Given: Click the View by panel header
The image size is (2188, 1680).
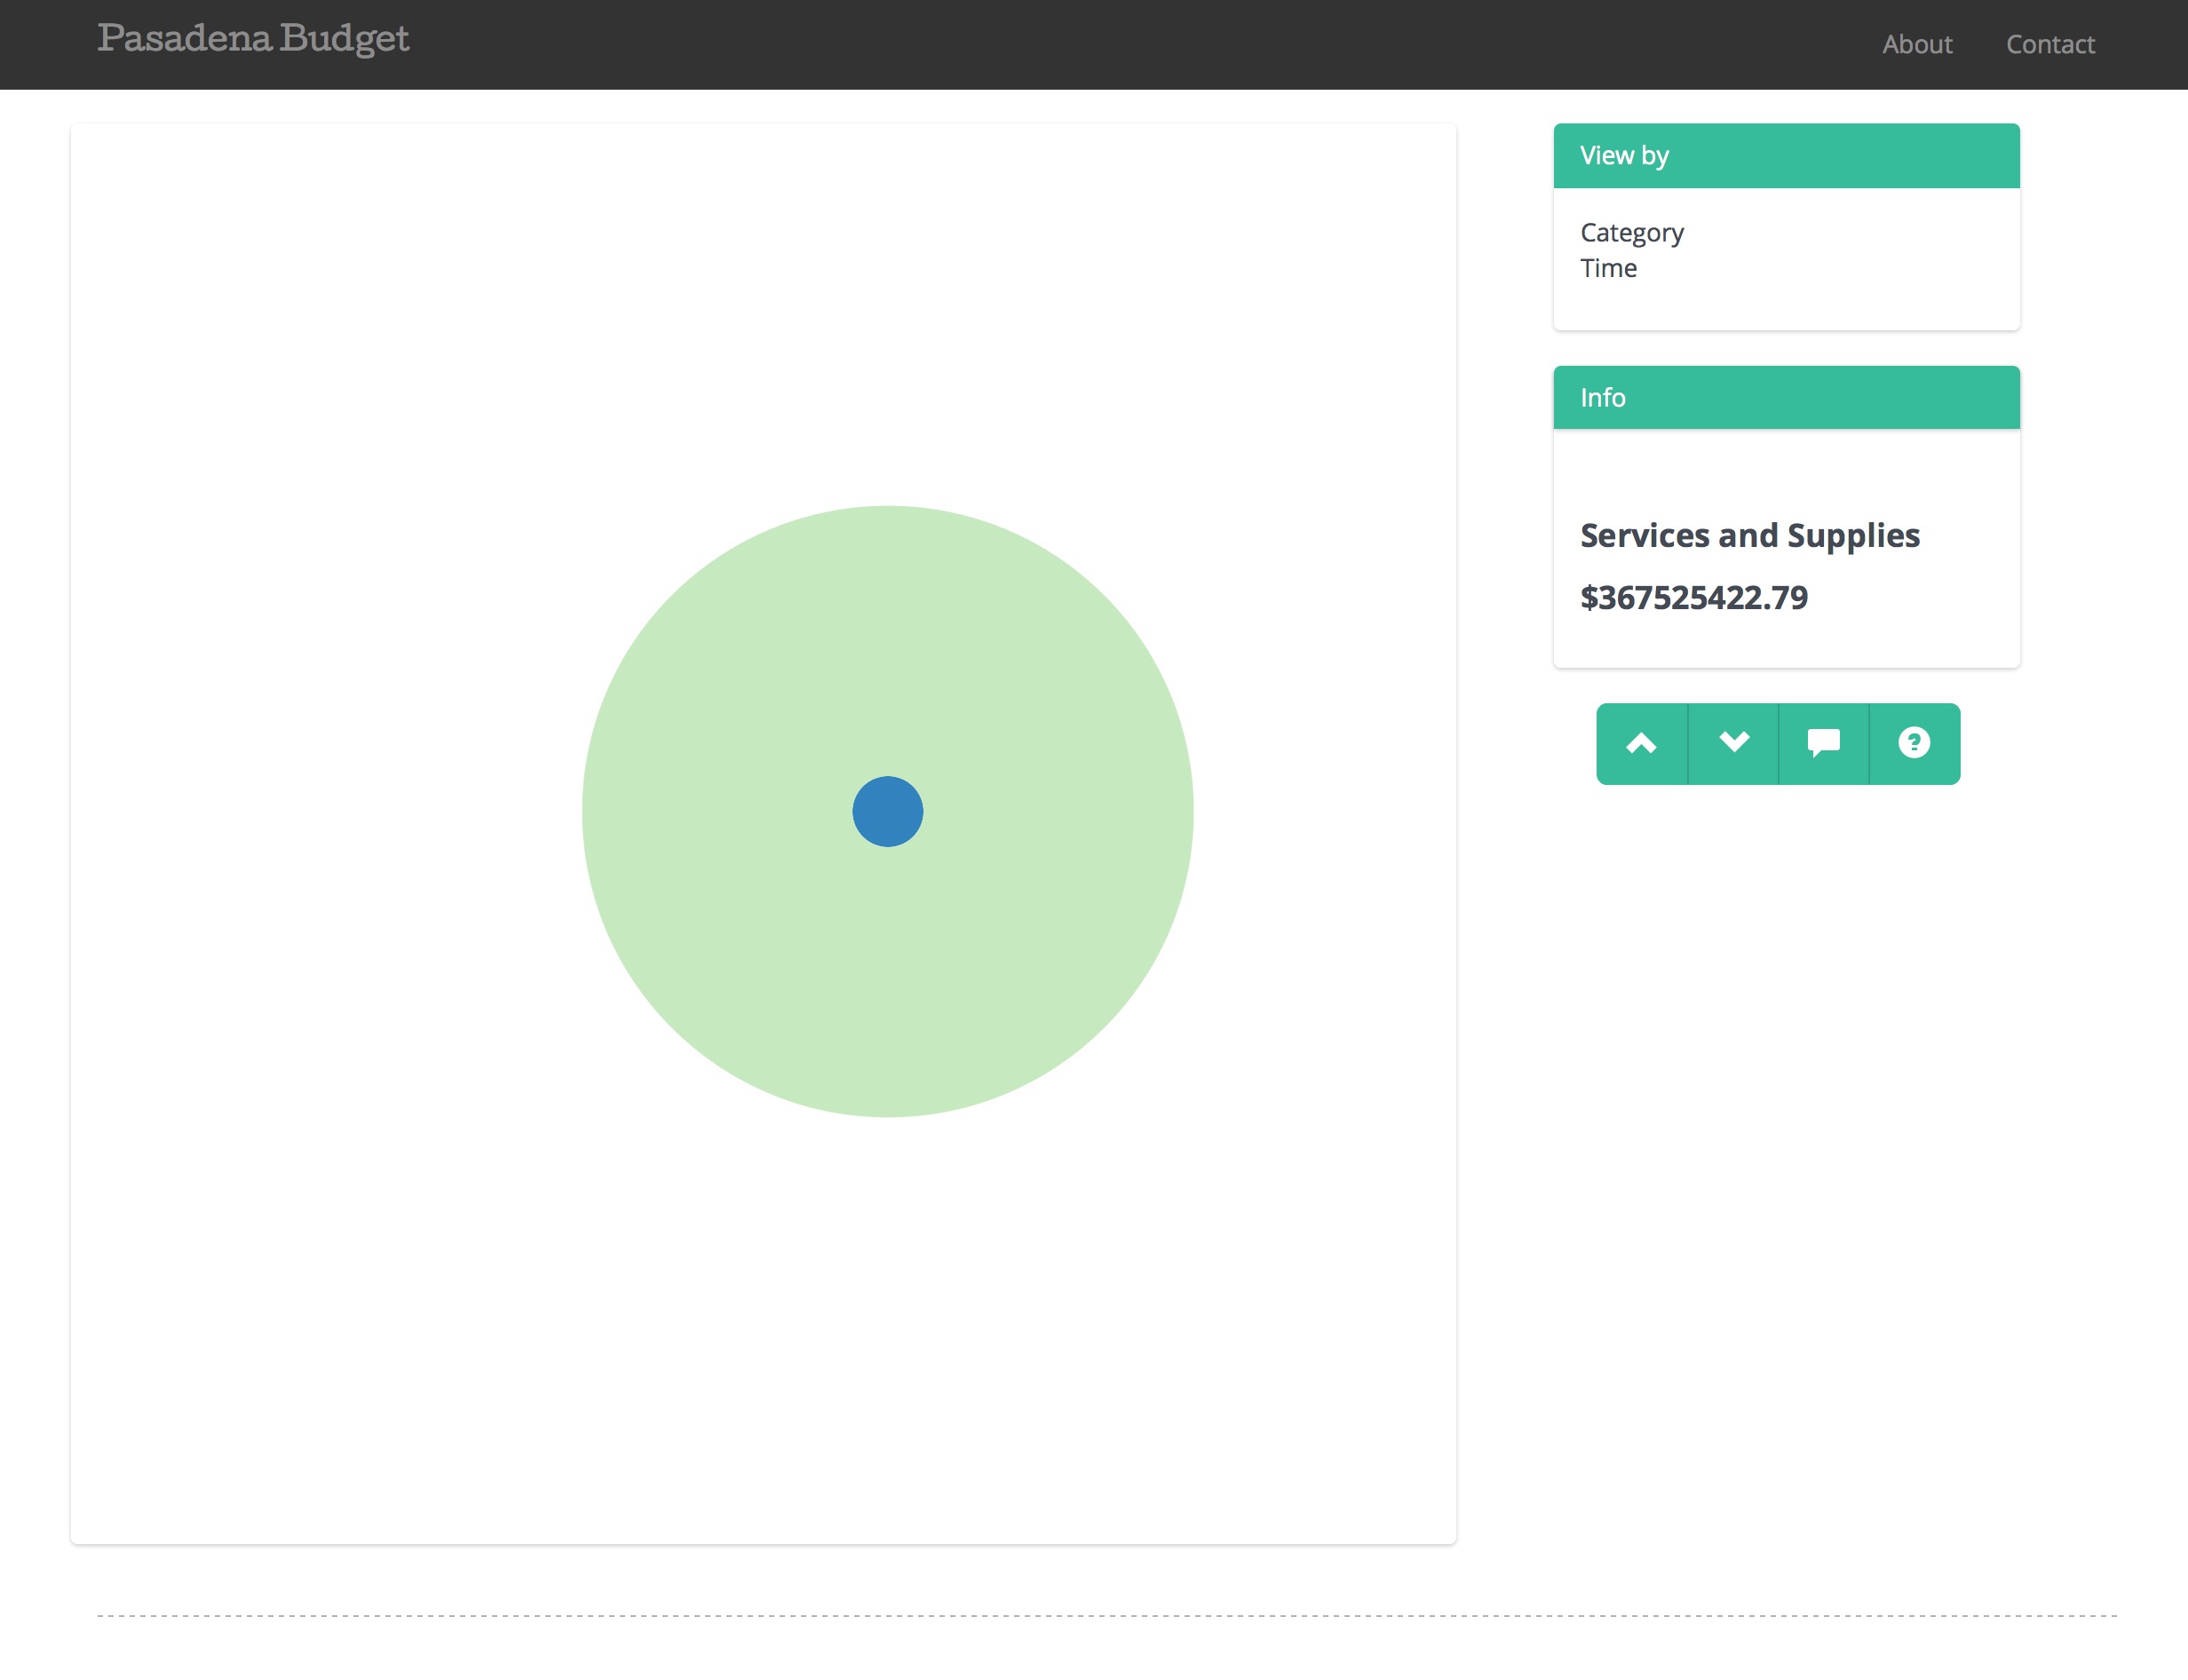Looking at the screenshot, I should tap(1785, 156).
